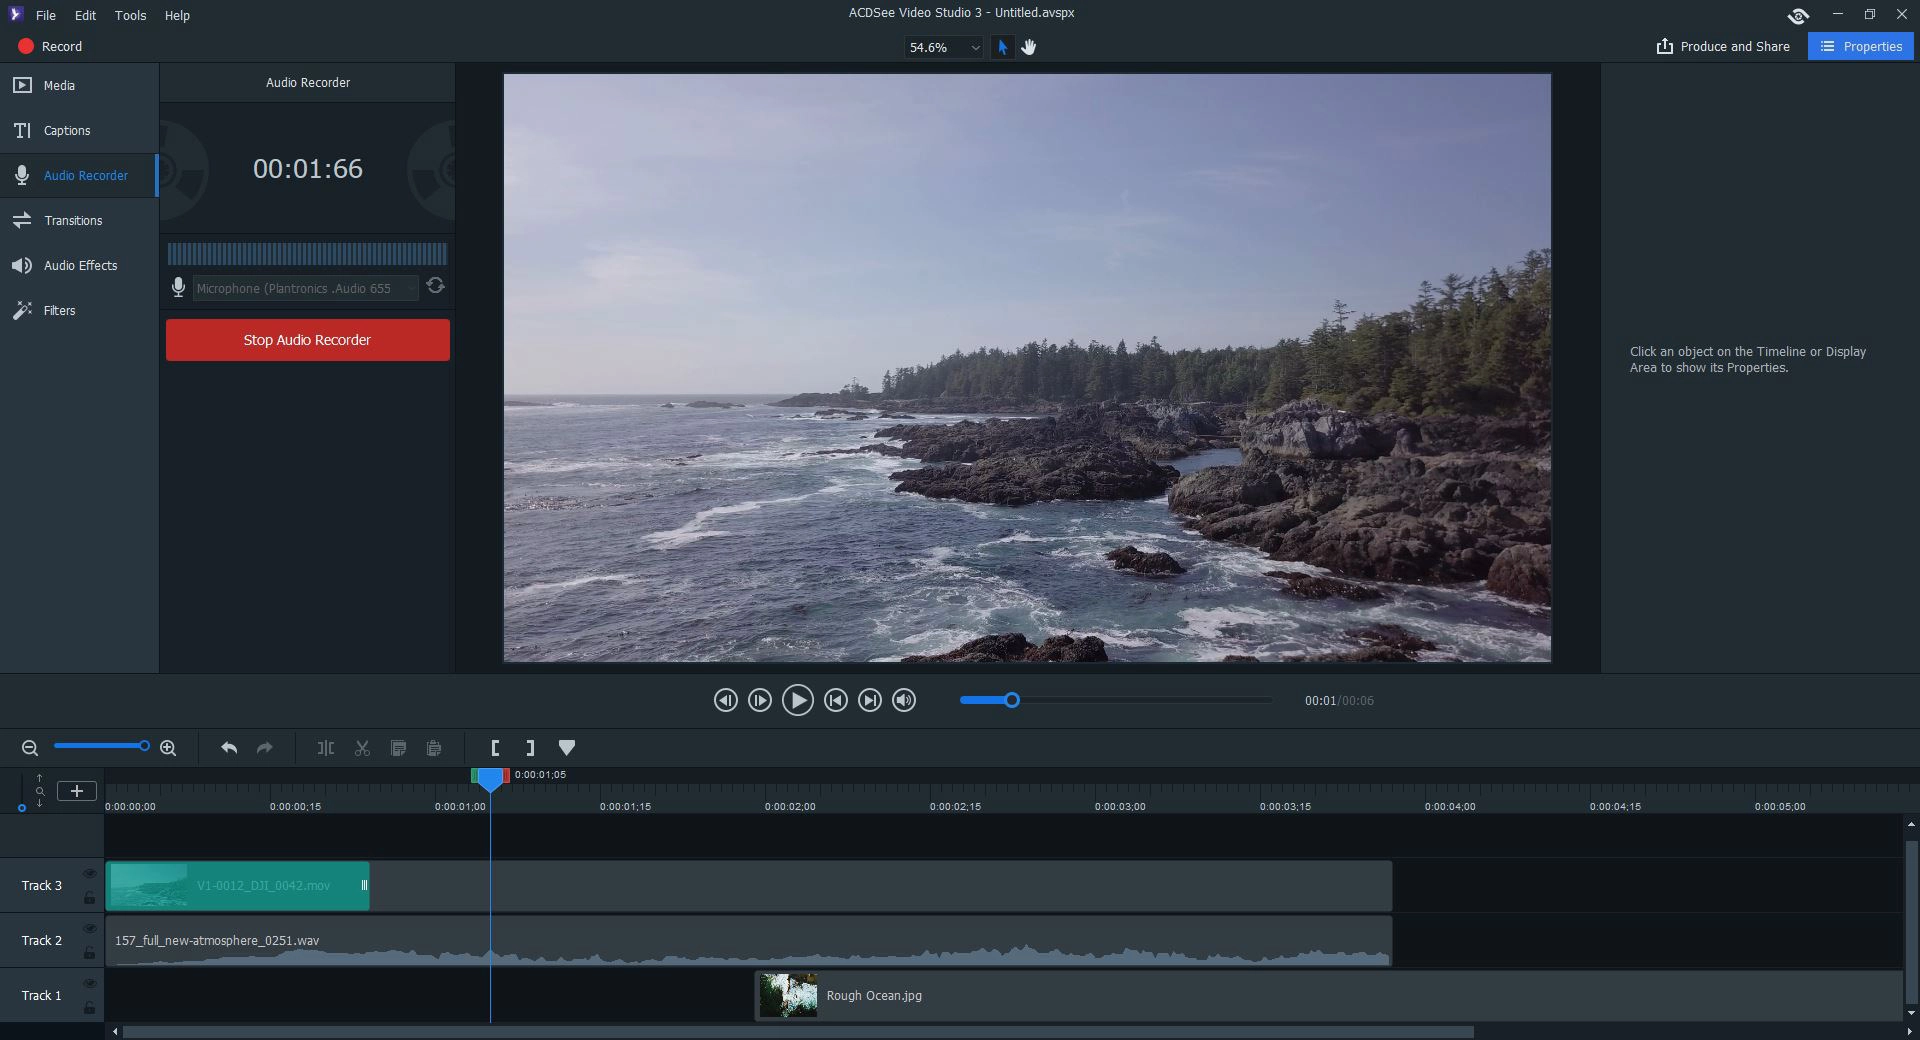Refresh the microphone device list

(435, 286)
